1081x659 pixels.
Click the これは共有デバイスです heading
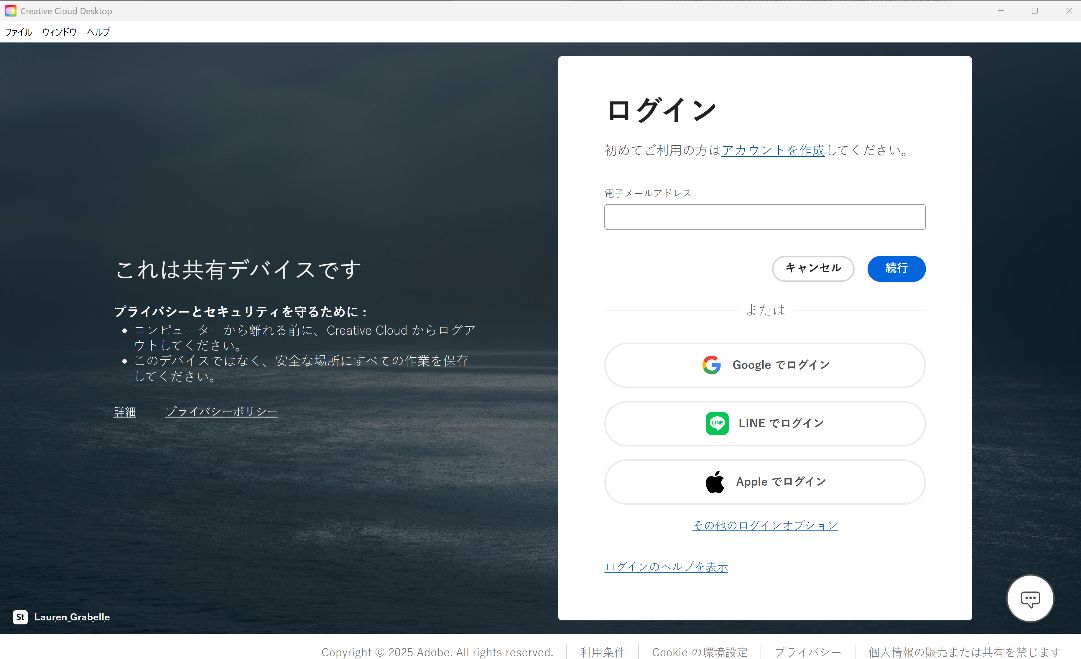pos(238,270)
